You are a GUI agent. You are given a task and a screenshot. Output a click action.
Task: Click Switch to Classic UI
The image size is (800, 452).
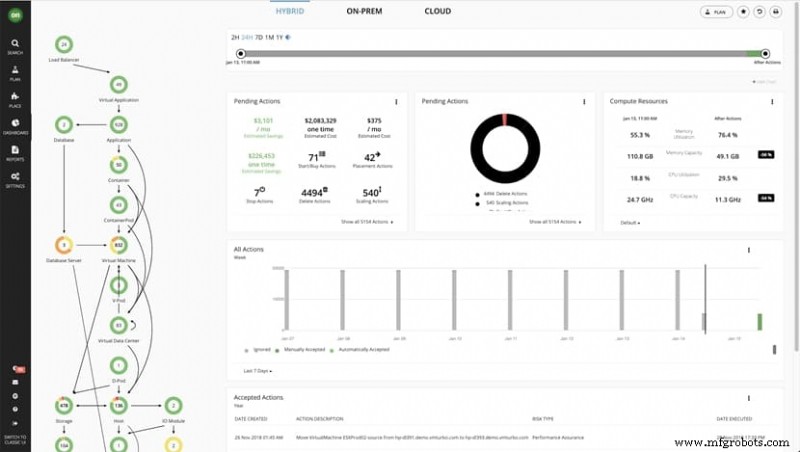click(15, 440)
